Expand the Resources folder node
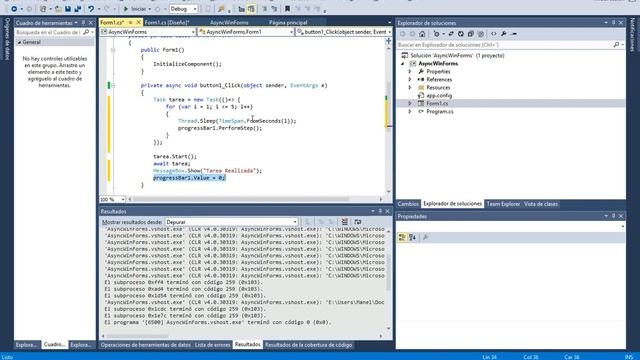Viewport: 640px width, 360px height. pos(410,87)
